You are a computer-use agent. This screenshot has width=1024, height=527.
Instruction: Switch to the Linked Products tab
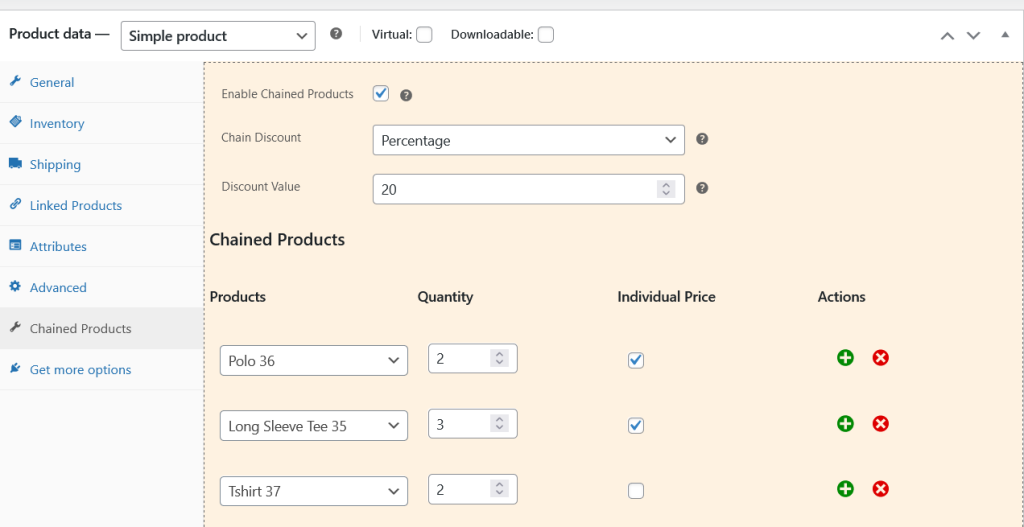click(75, 206)
